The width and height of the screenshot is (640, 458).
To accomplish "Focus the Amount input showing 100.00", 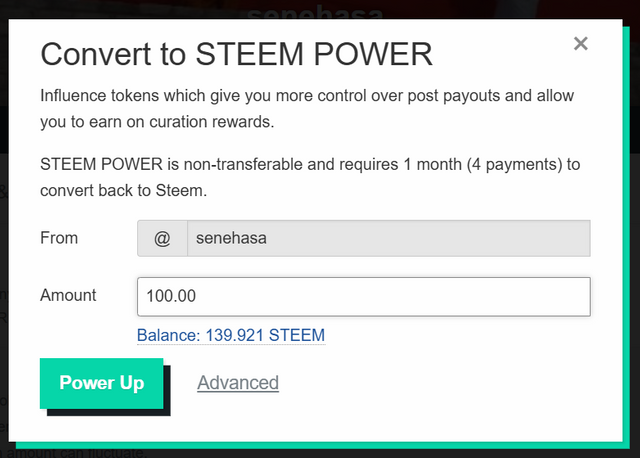I will click(x=364, y=296).
